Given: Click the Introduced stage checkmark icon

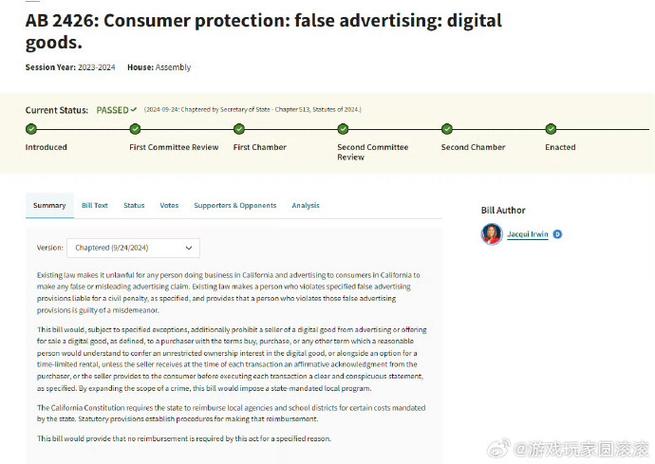Looking at the screenshot, I should click(31, 129).
